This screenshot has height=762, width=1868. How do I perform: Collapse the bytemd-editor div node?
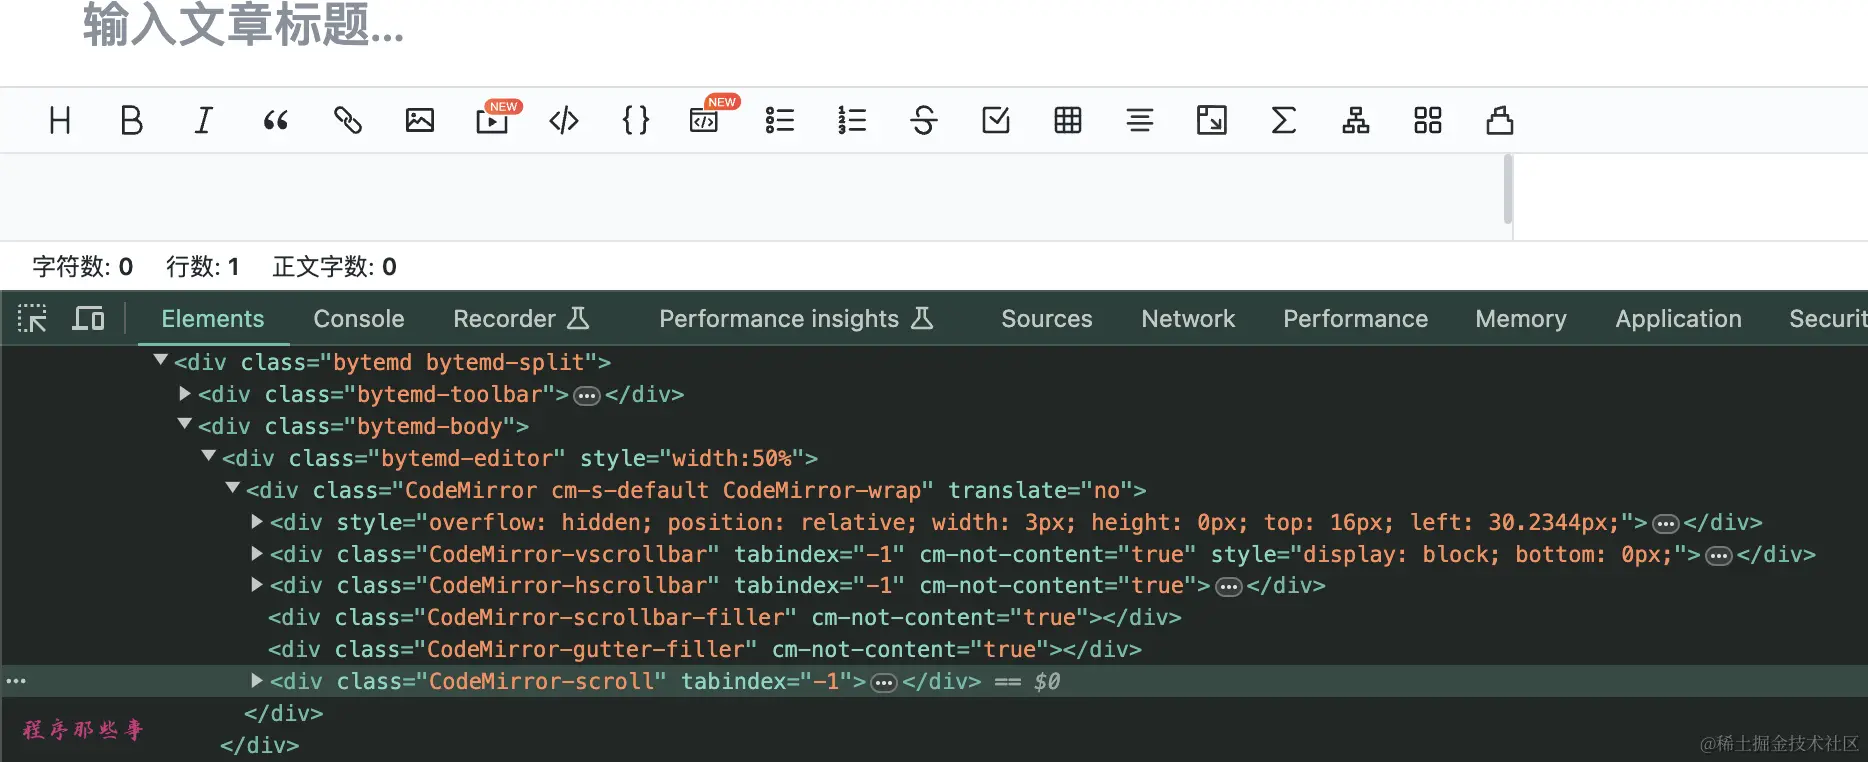208,456
